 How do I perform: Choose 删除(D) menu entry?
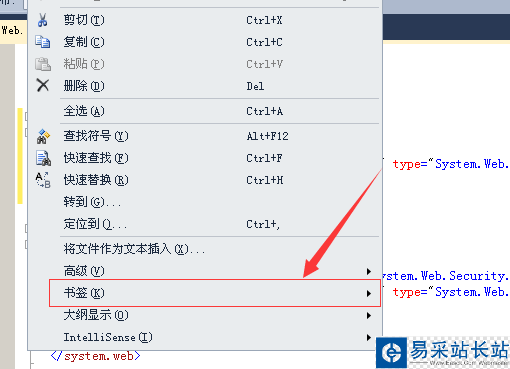click(205, 86)
